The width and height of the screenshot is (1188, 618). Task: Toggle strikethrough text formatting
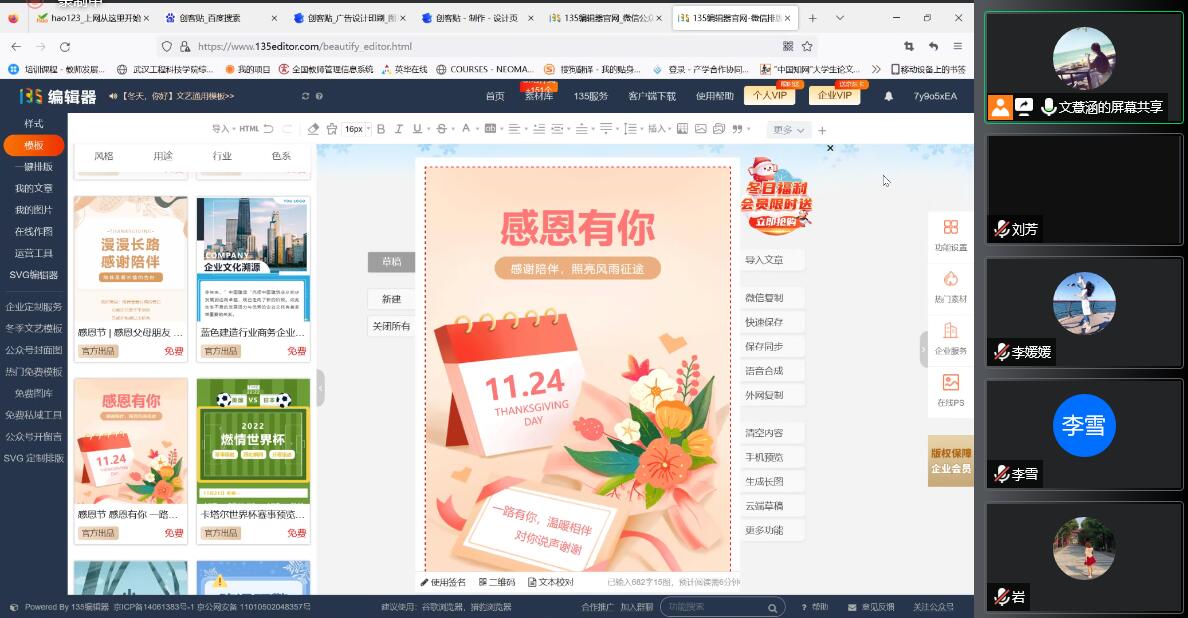(x=442, y=129)
